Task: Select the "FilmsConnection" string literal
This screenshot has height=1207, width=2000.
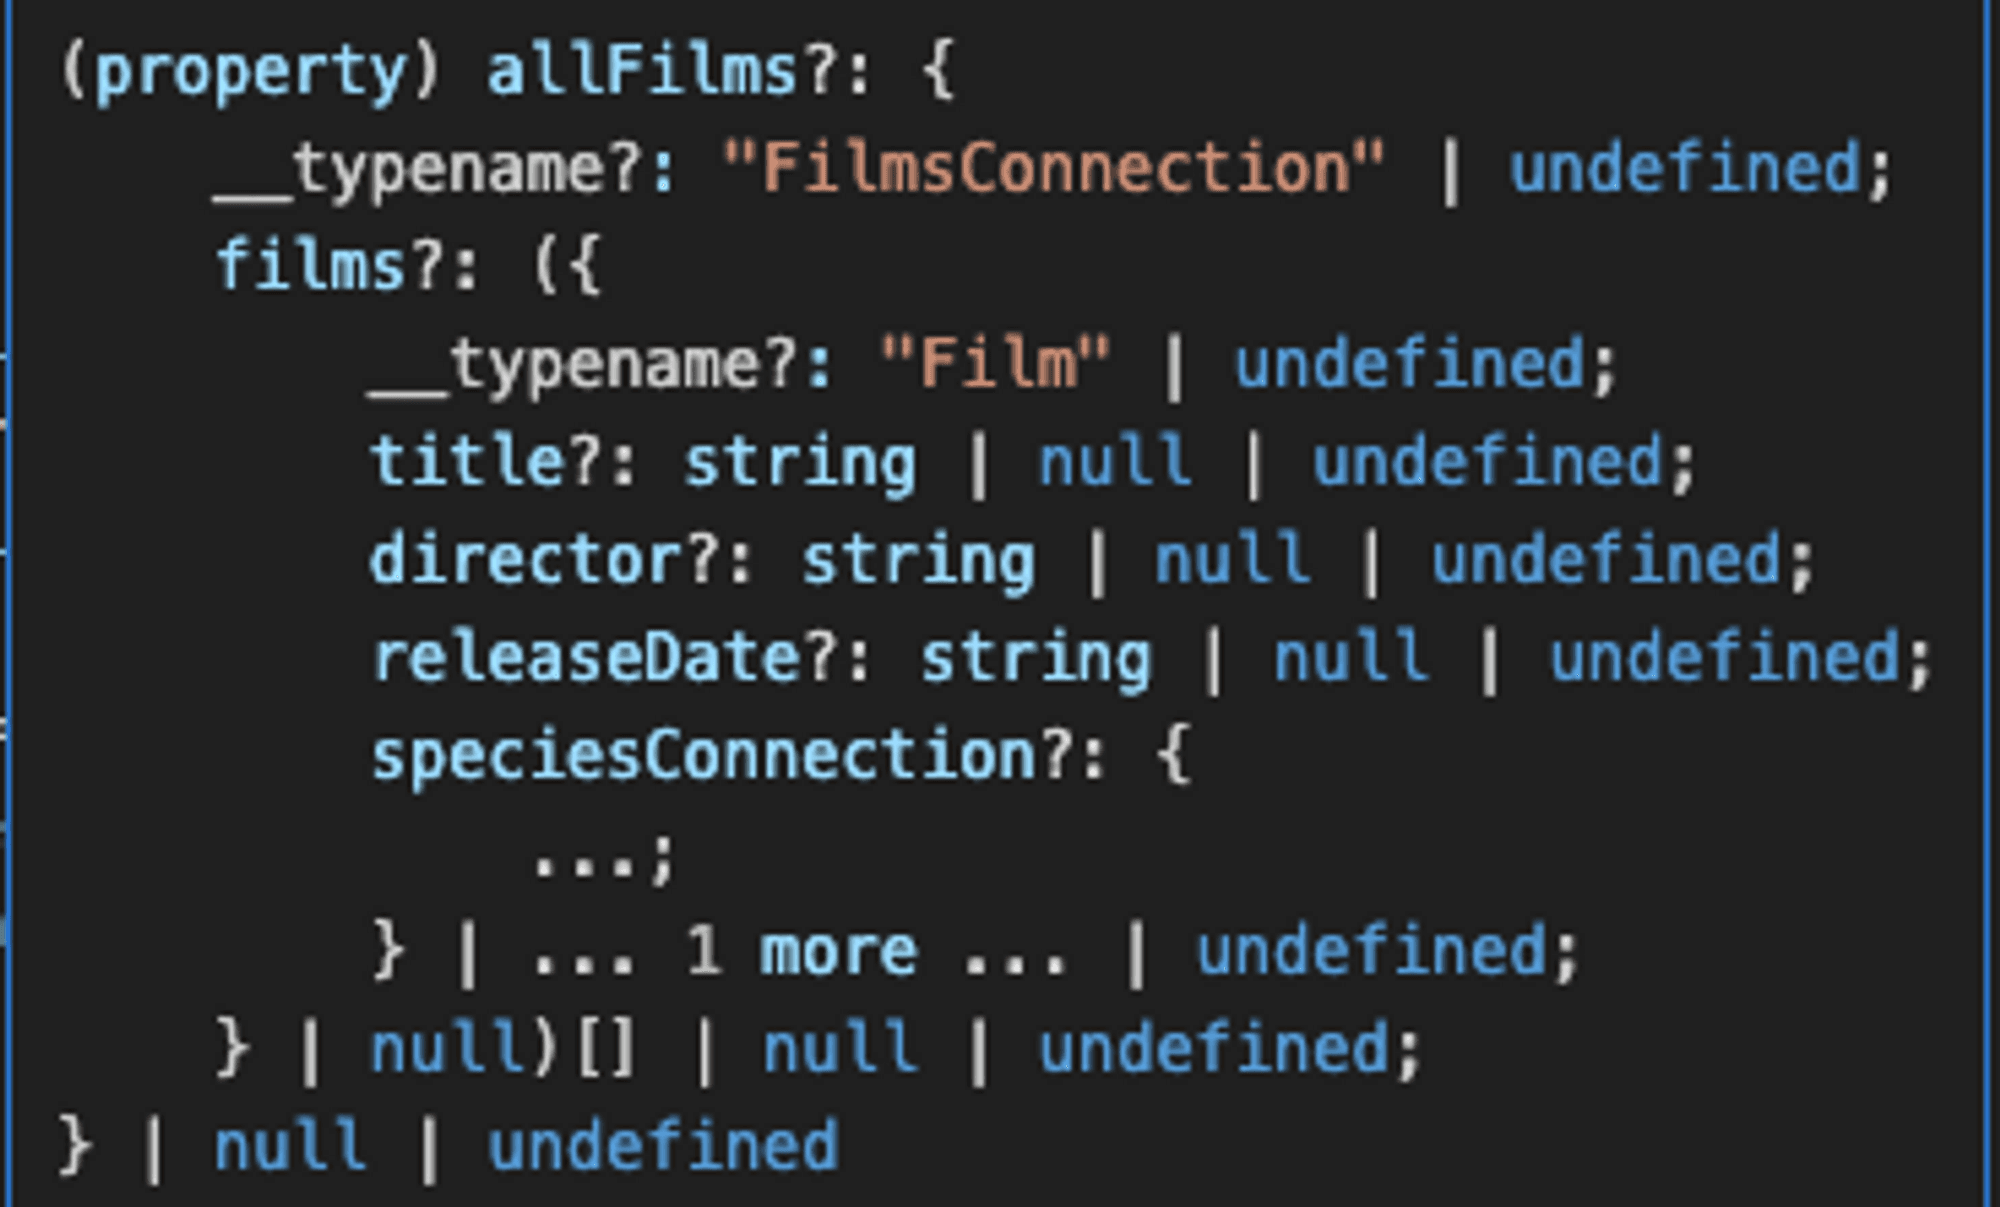Action: [x=1053, y=168]
